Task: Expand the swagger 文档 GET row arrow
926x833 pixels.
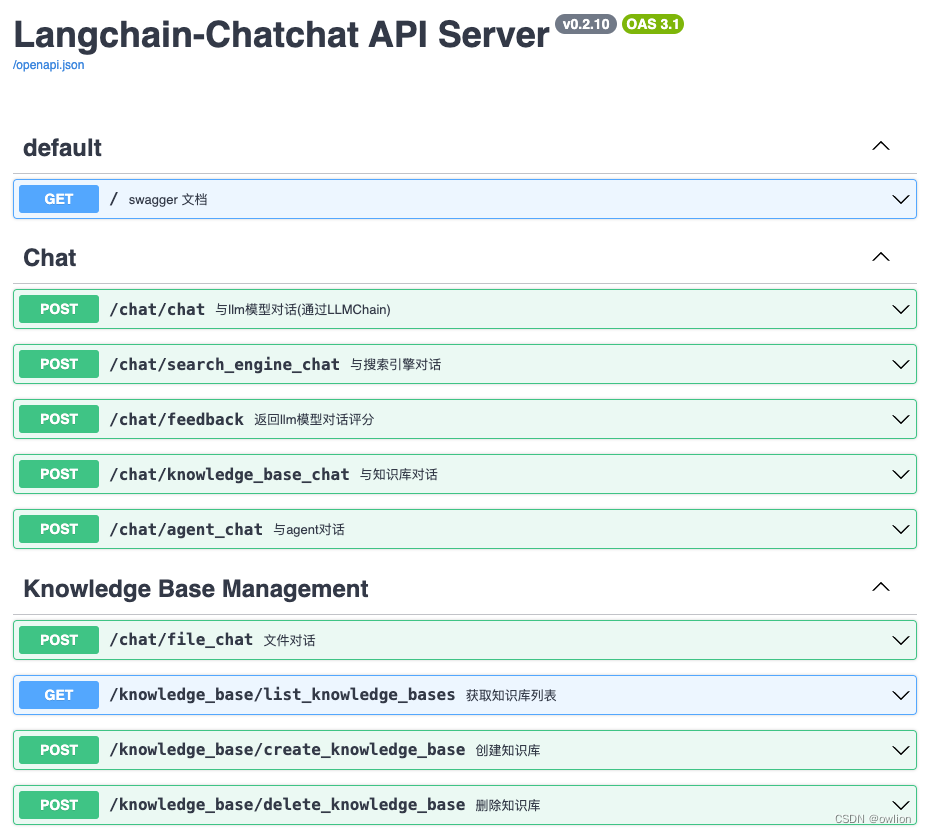Action: tap(901, 200)
